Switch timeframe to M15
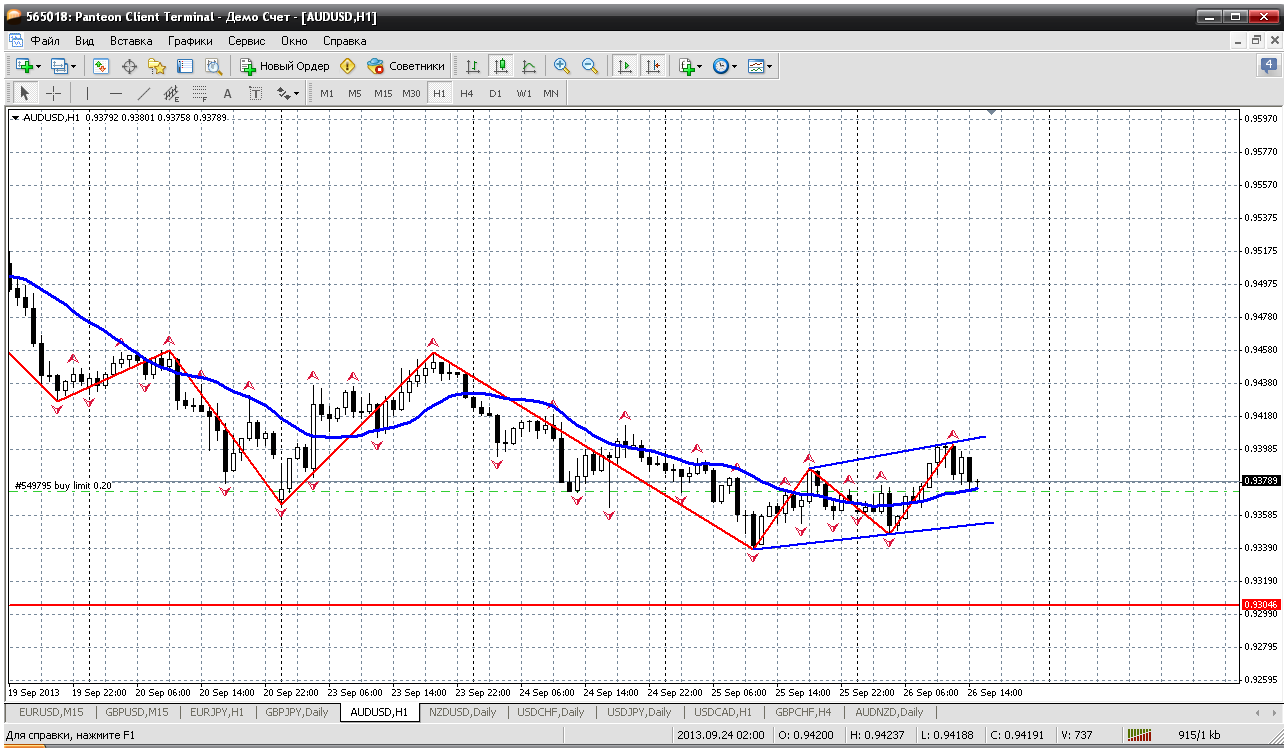 coord(383,93)
